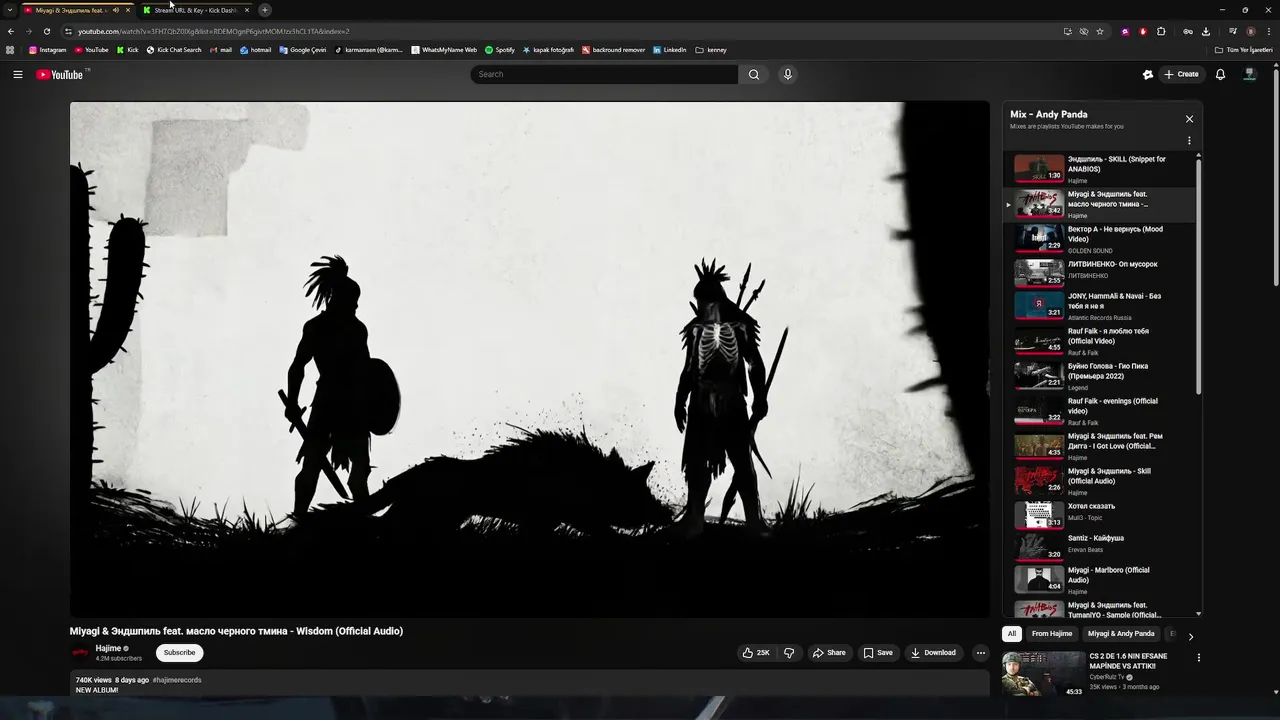Open options for CS 2 DE 1.6 video
The image size is (1280, 720).
click(x=1198, y=658)
